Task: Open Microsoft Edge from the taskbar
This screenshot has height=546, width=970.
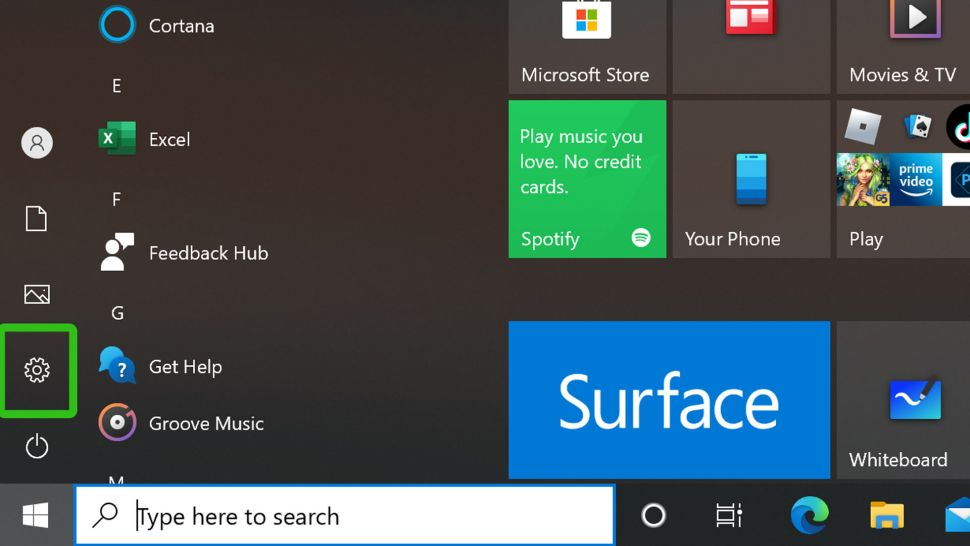Action: point(809,516)
